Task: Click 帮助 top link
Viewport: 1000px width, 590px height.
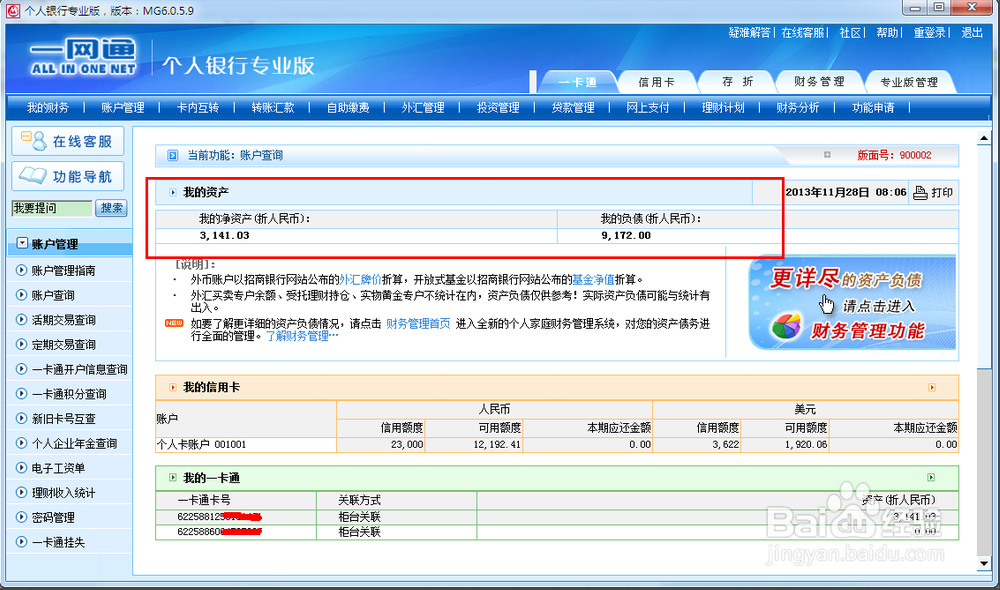Action: tap(887, 33)
